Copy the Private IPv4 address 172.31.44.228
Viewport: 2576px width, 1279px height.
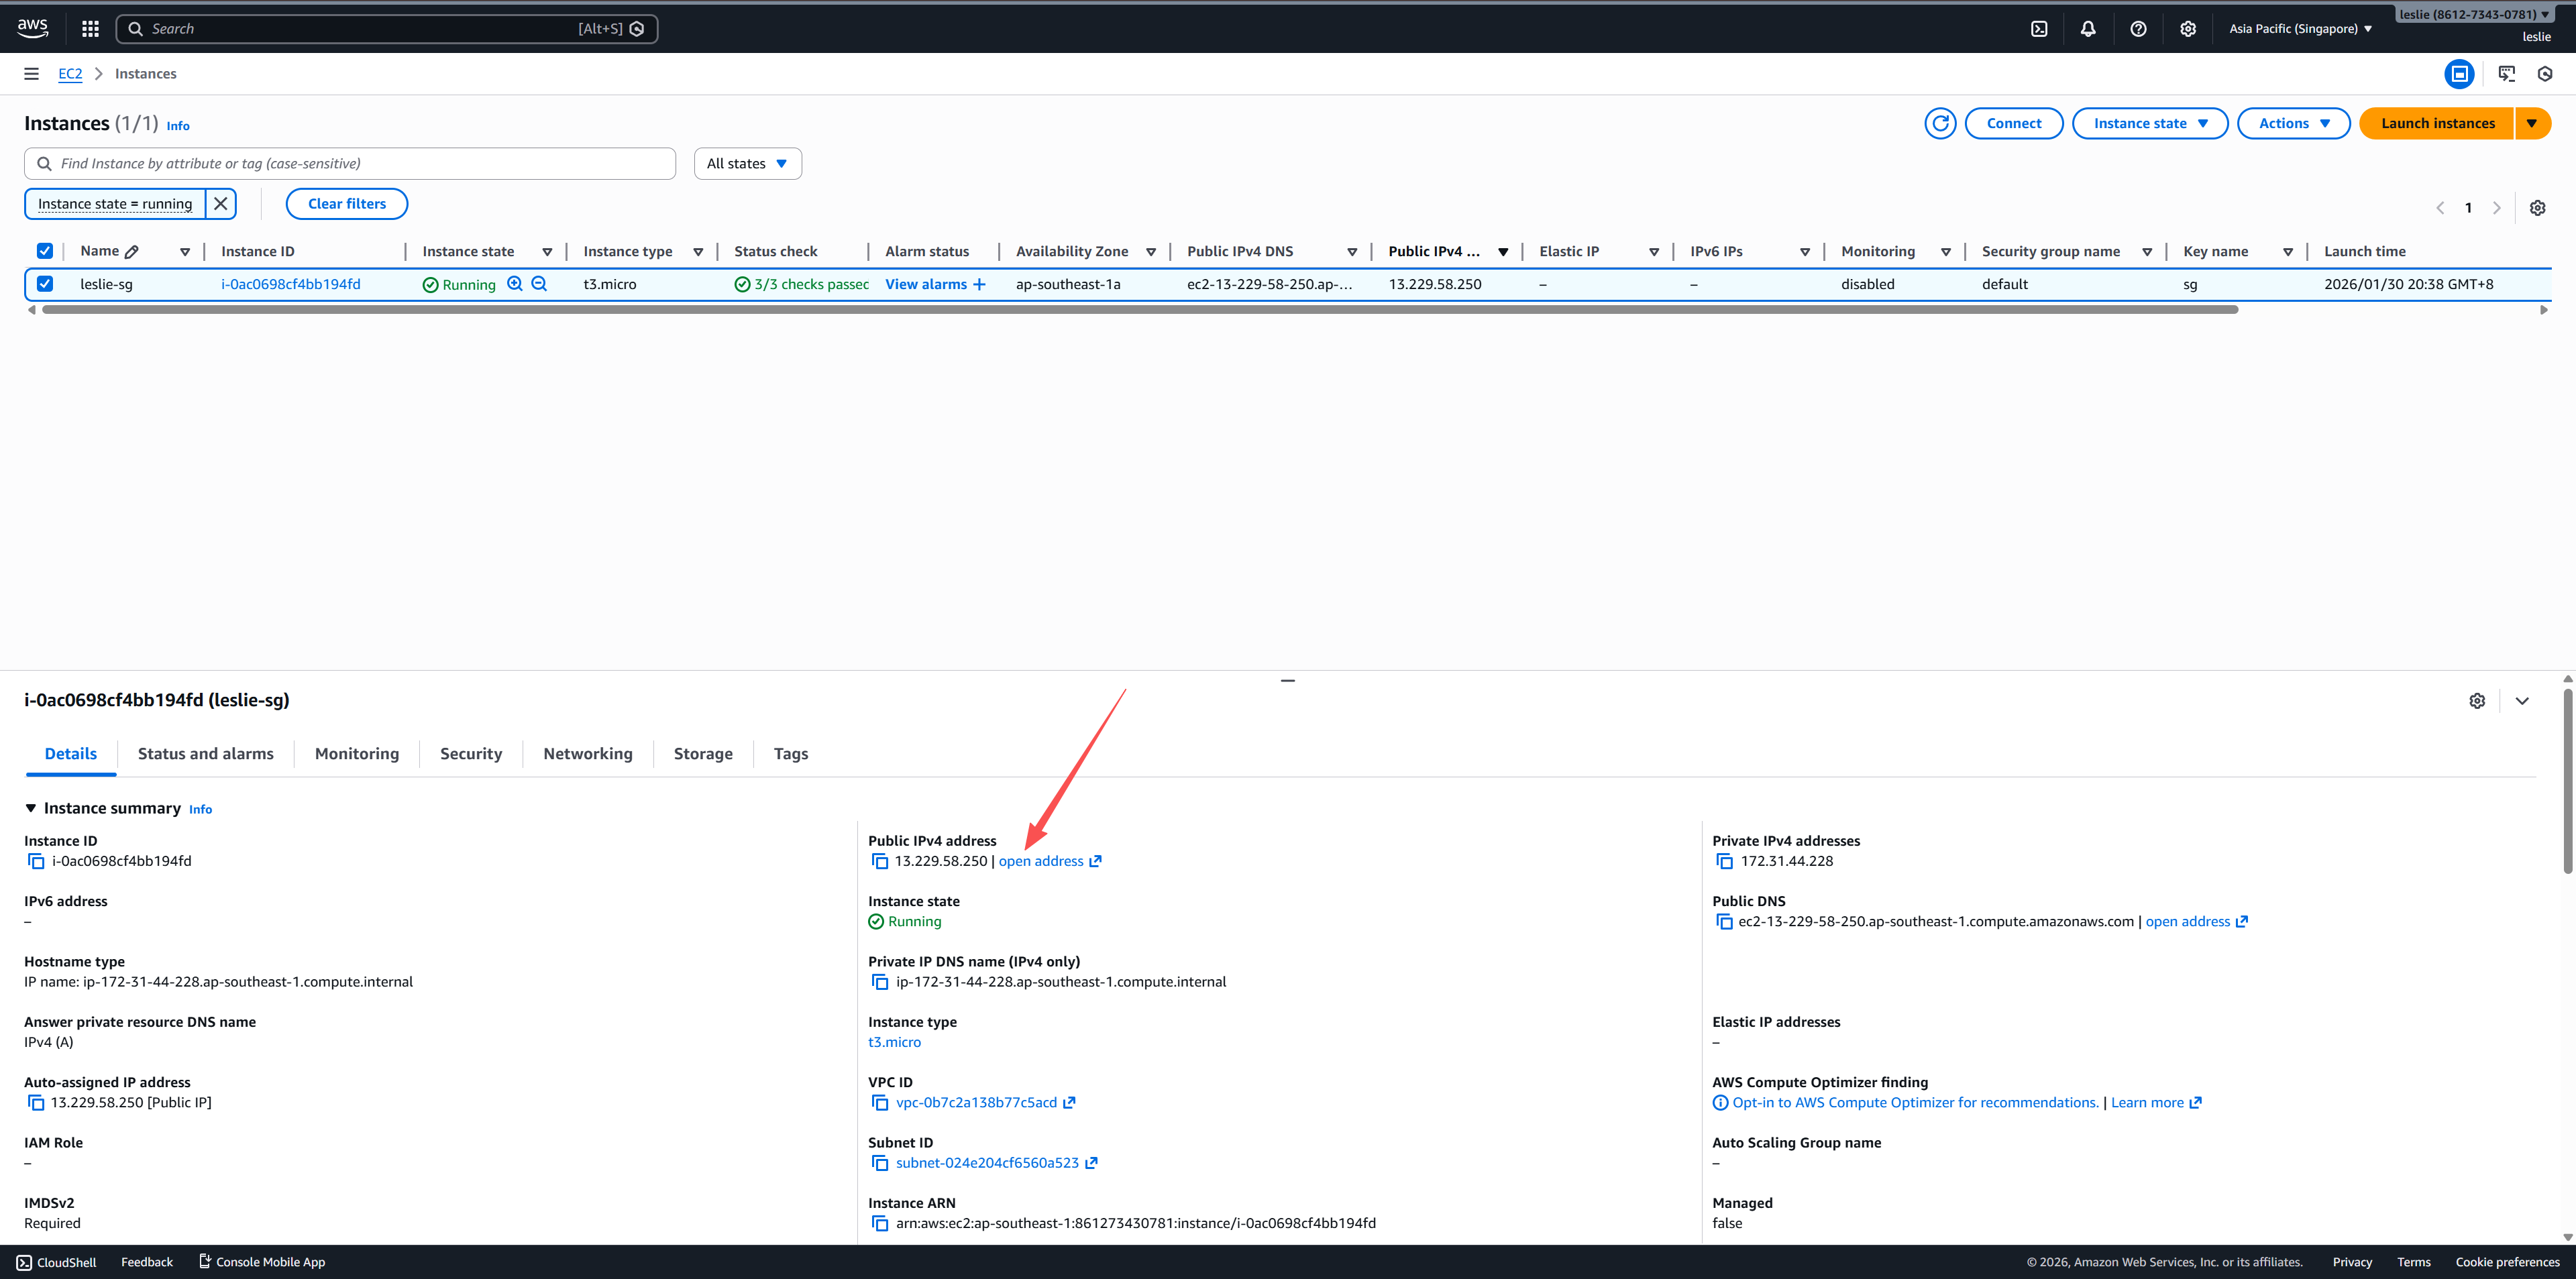[1724, 861]
